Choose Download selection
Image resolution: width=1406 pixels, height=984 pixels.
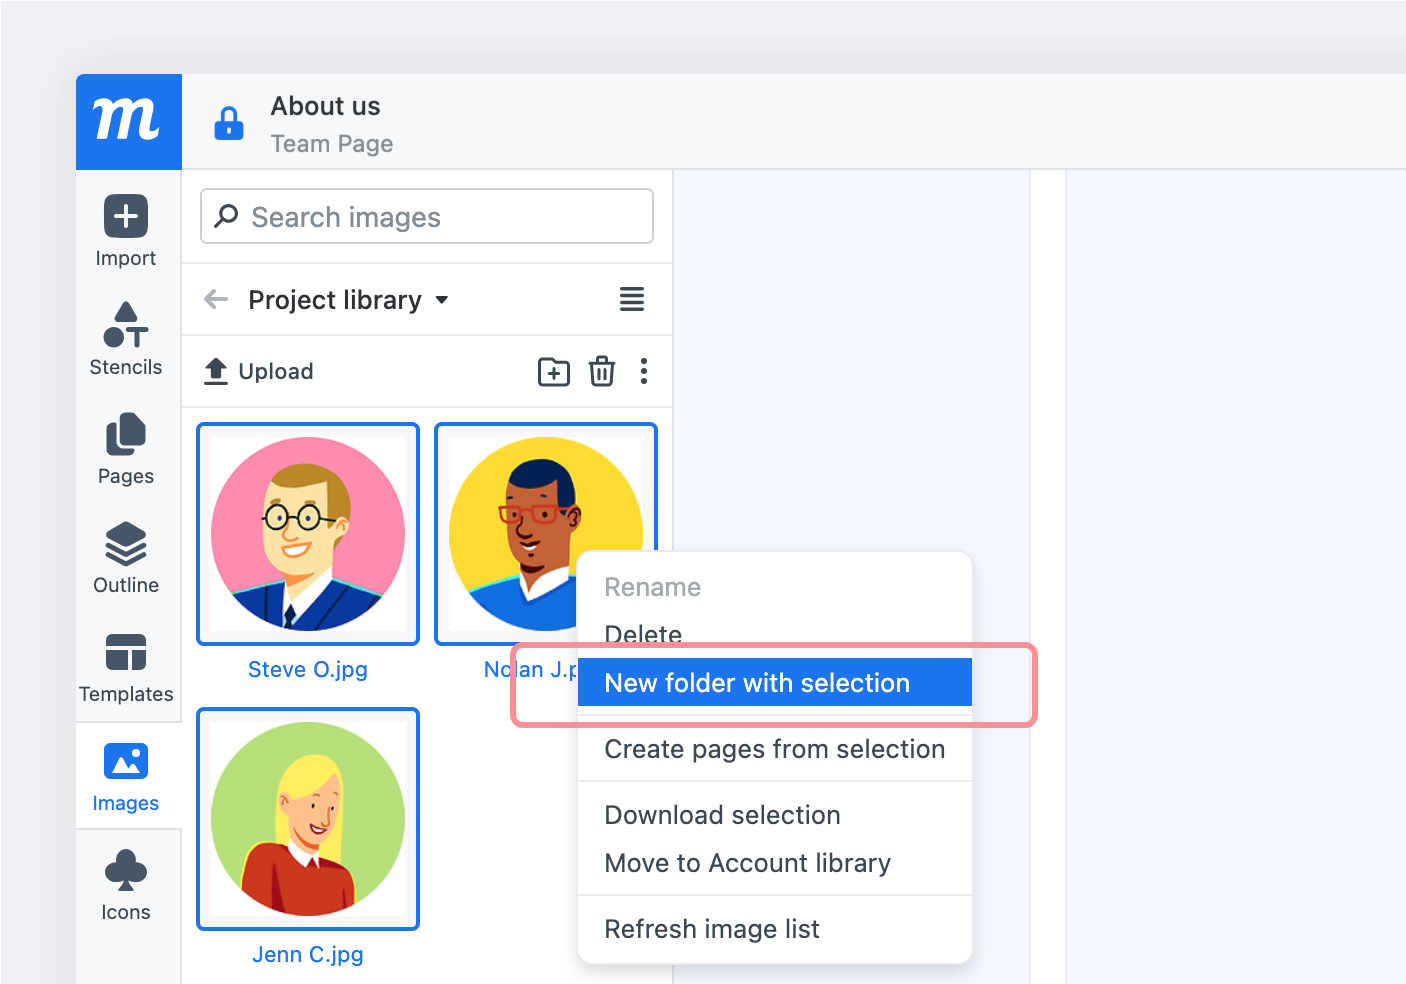(x=775, y=815)
